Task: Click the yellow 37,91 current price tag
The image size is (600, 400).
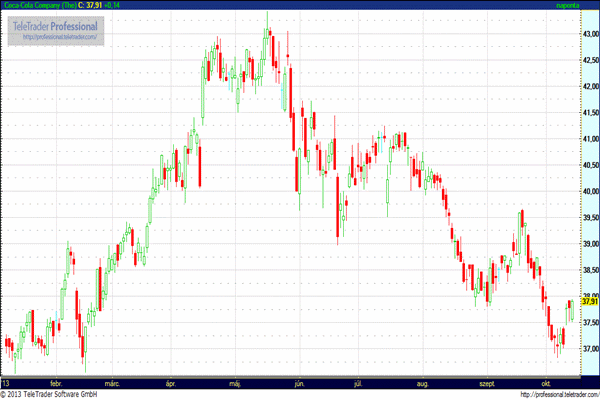Action: point(589,300)
